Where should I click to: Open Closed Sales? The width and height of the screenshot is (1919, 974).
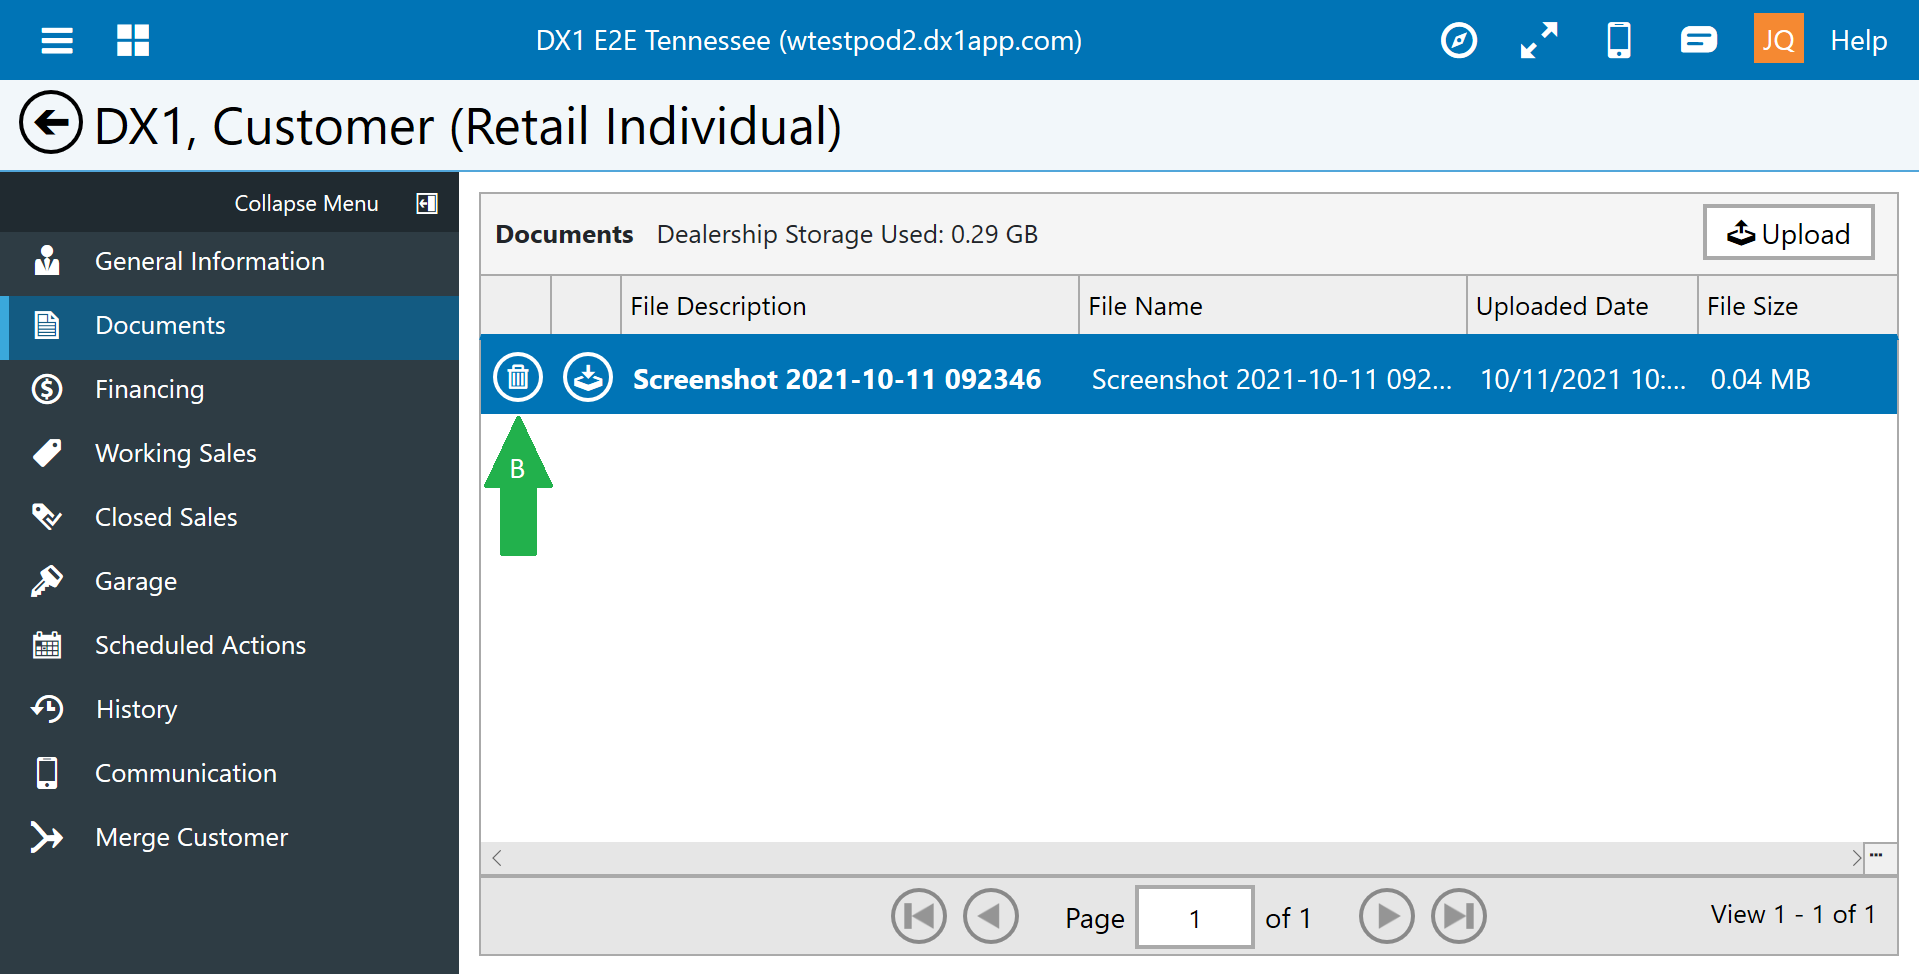230,518
